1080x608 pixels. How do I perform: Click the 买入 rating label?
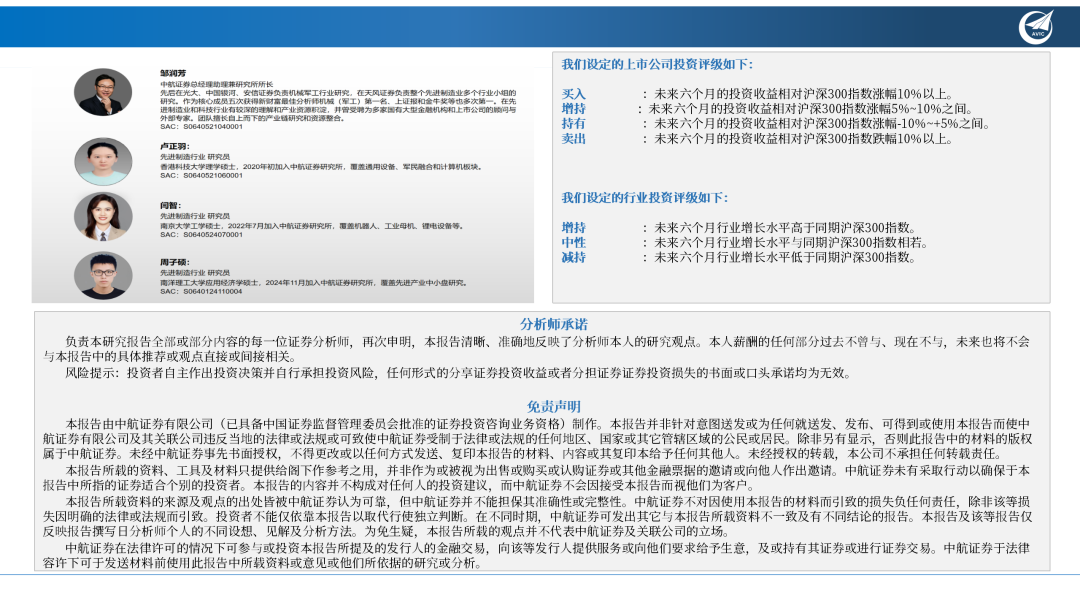tap(573, 94)
